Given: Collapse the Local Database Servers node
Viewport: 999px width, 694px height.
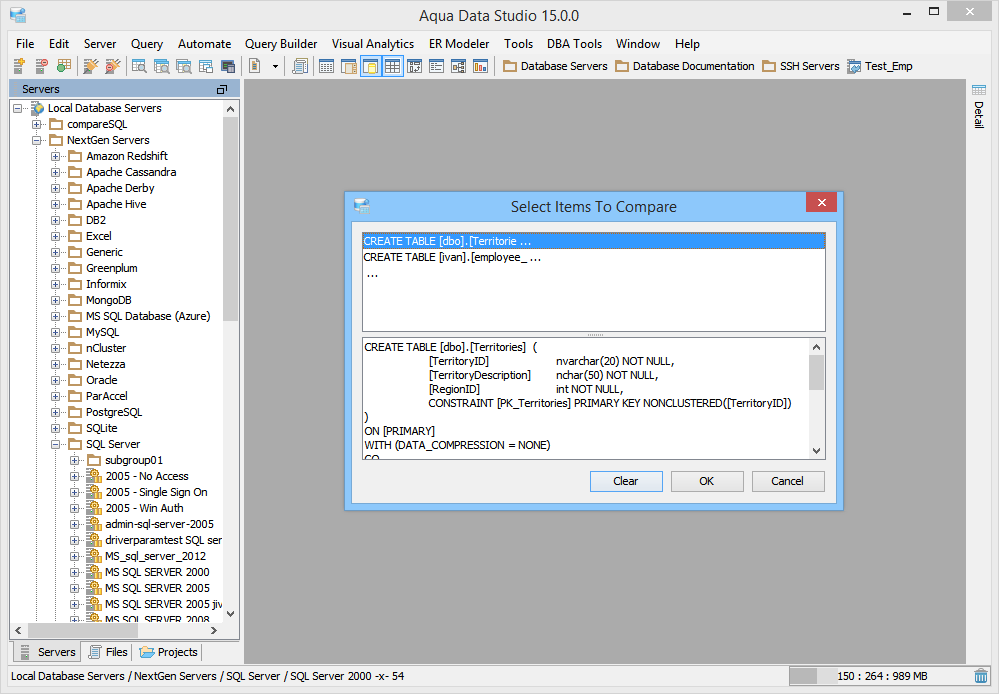Looking at the screenshot, I should pos(18,108).
